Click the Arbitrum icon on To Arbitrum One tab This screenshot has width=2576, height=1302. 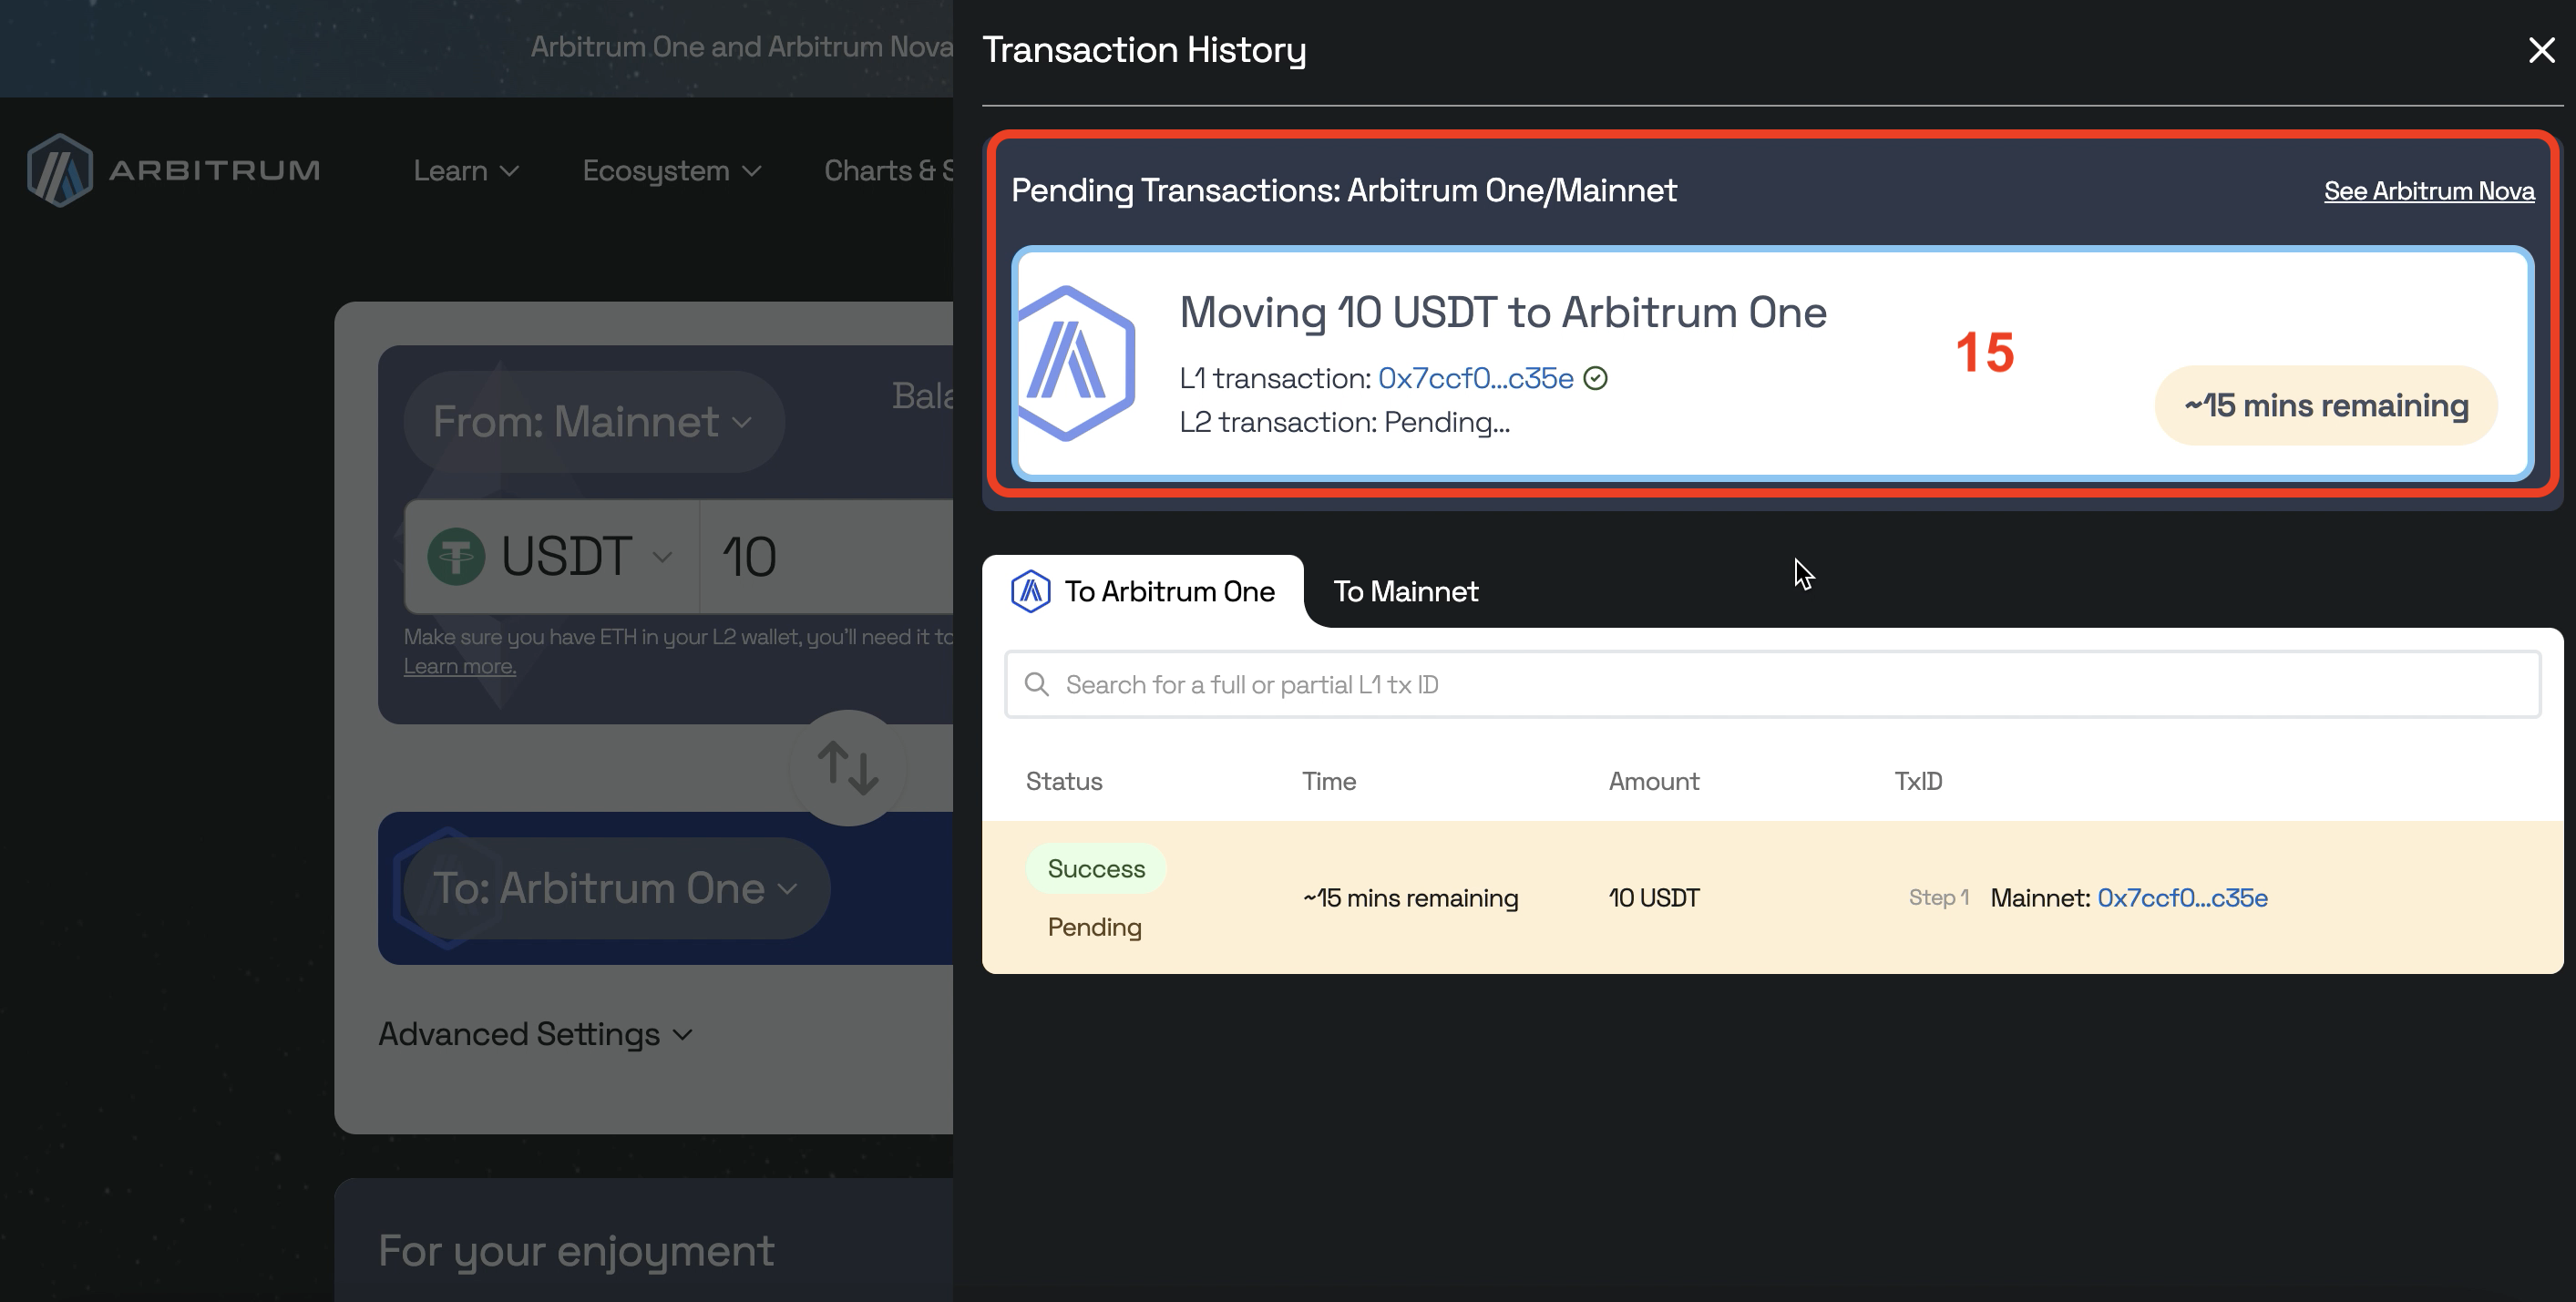[x=1030, y=591]
